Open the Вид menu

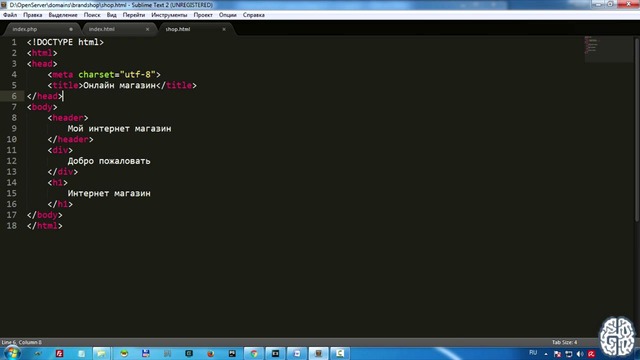(111, 15)
